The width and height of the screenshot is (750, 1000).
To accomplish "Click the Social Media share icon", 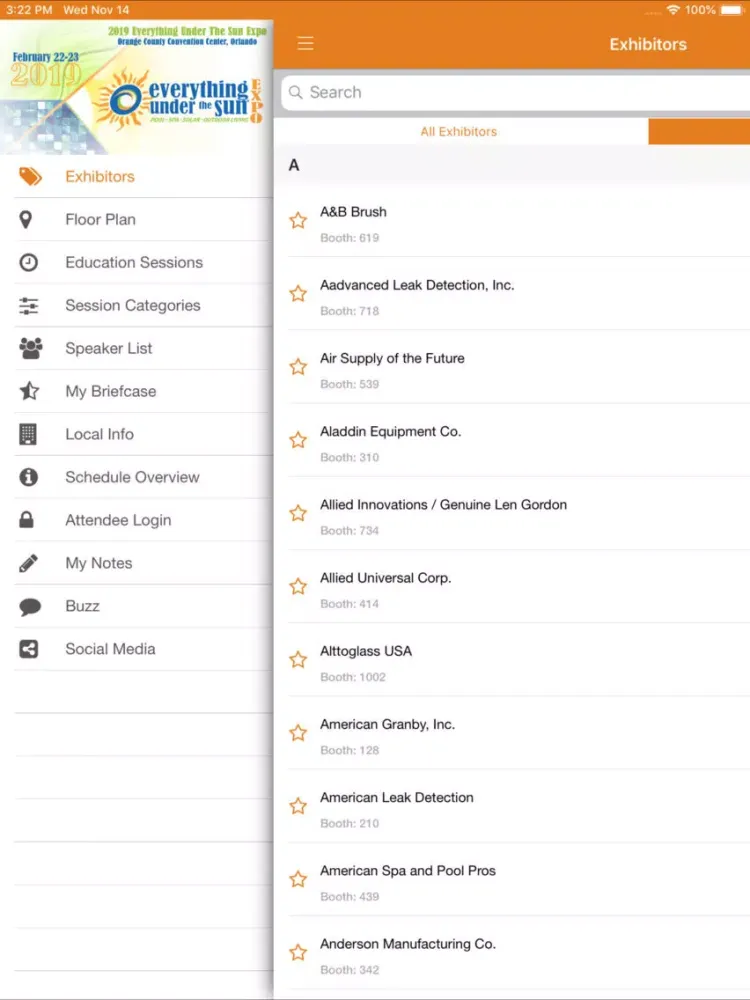I will pyautogui.click(x=29, y=649).
